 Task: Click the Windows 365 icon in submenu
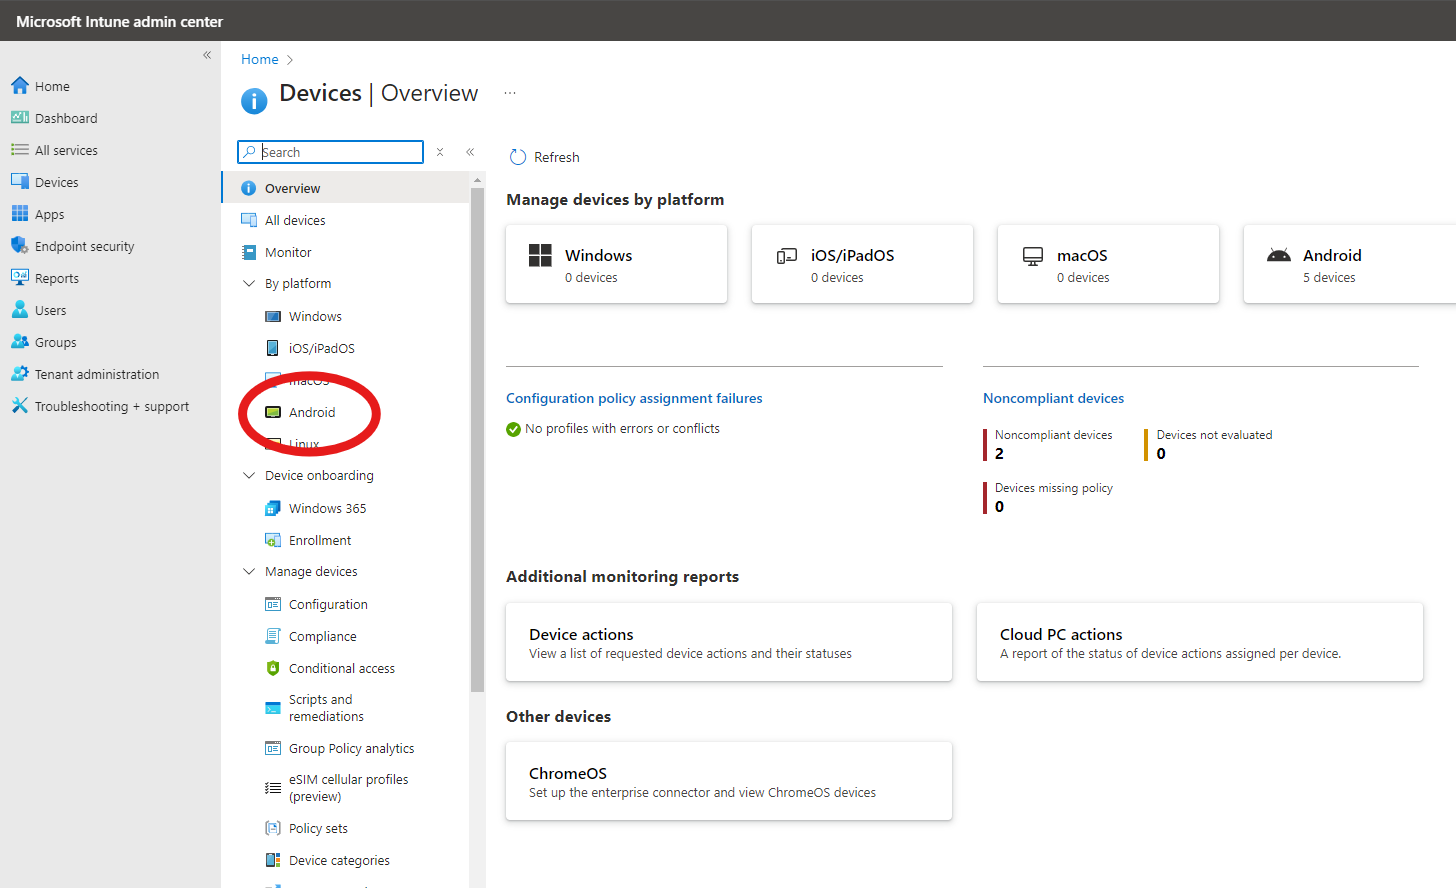point(273,508)
